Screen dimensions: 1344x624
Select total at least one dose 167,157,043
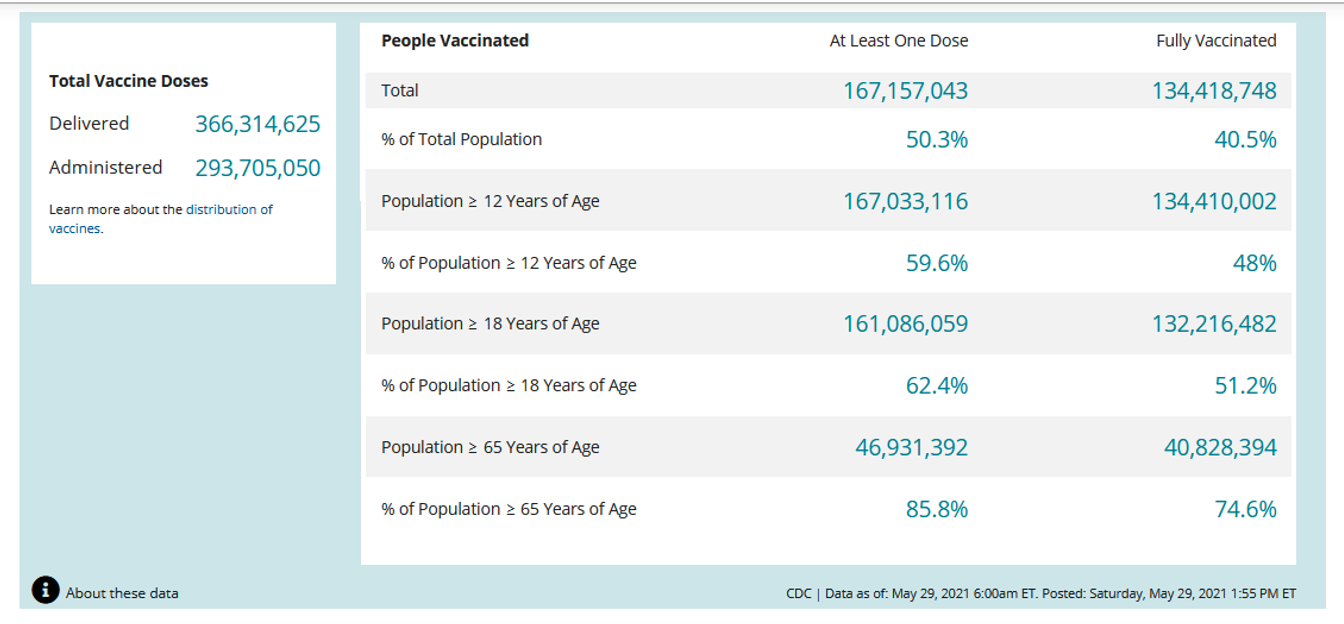[906, 91]
